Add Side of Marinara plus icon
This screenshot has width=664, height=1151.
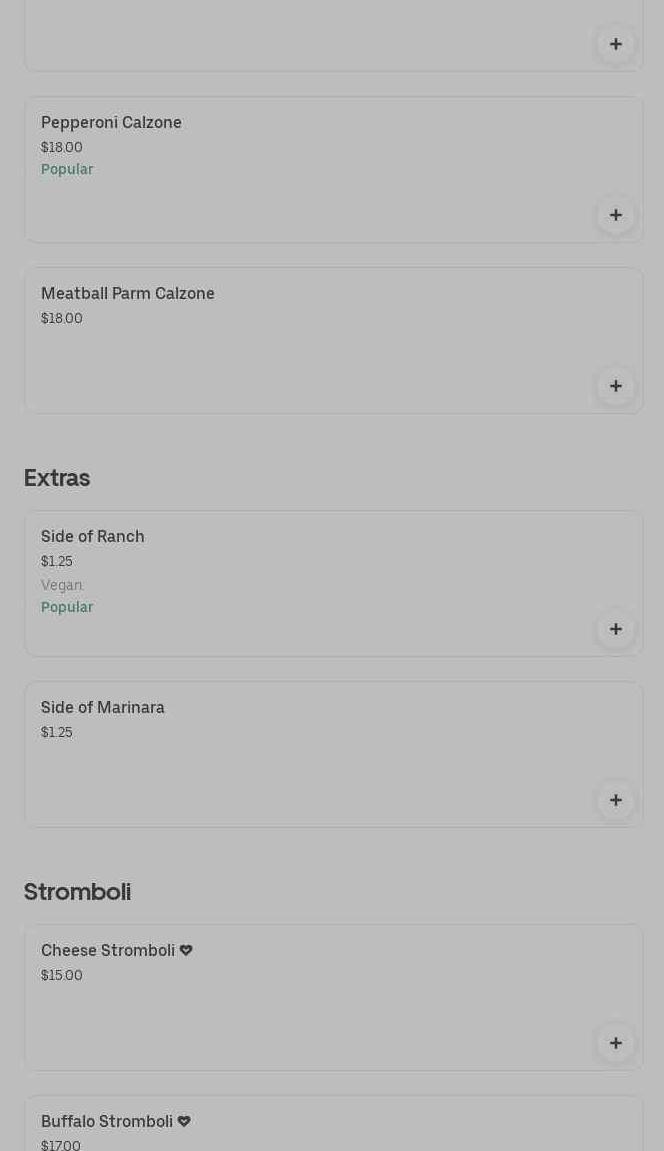click(x=616, y=800)
